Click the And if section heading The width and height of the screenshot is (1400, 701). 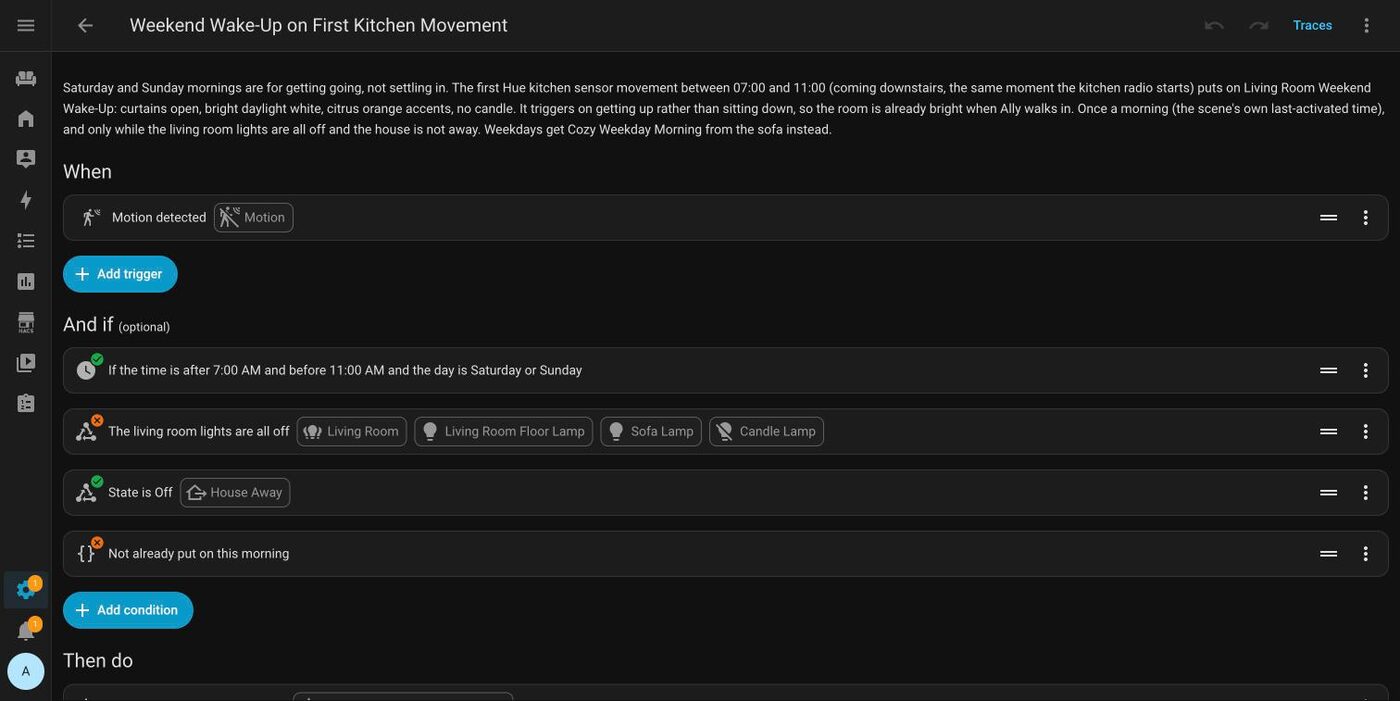pos(88,325)
